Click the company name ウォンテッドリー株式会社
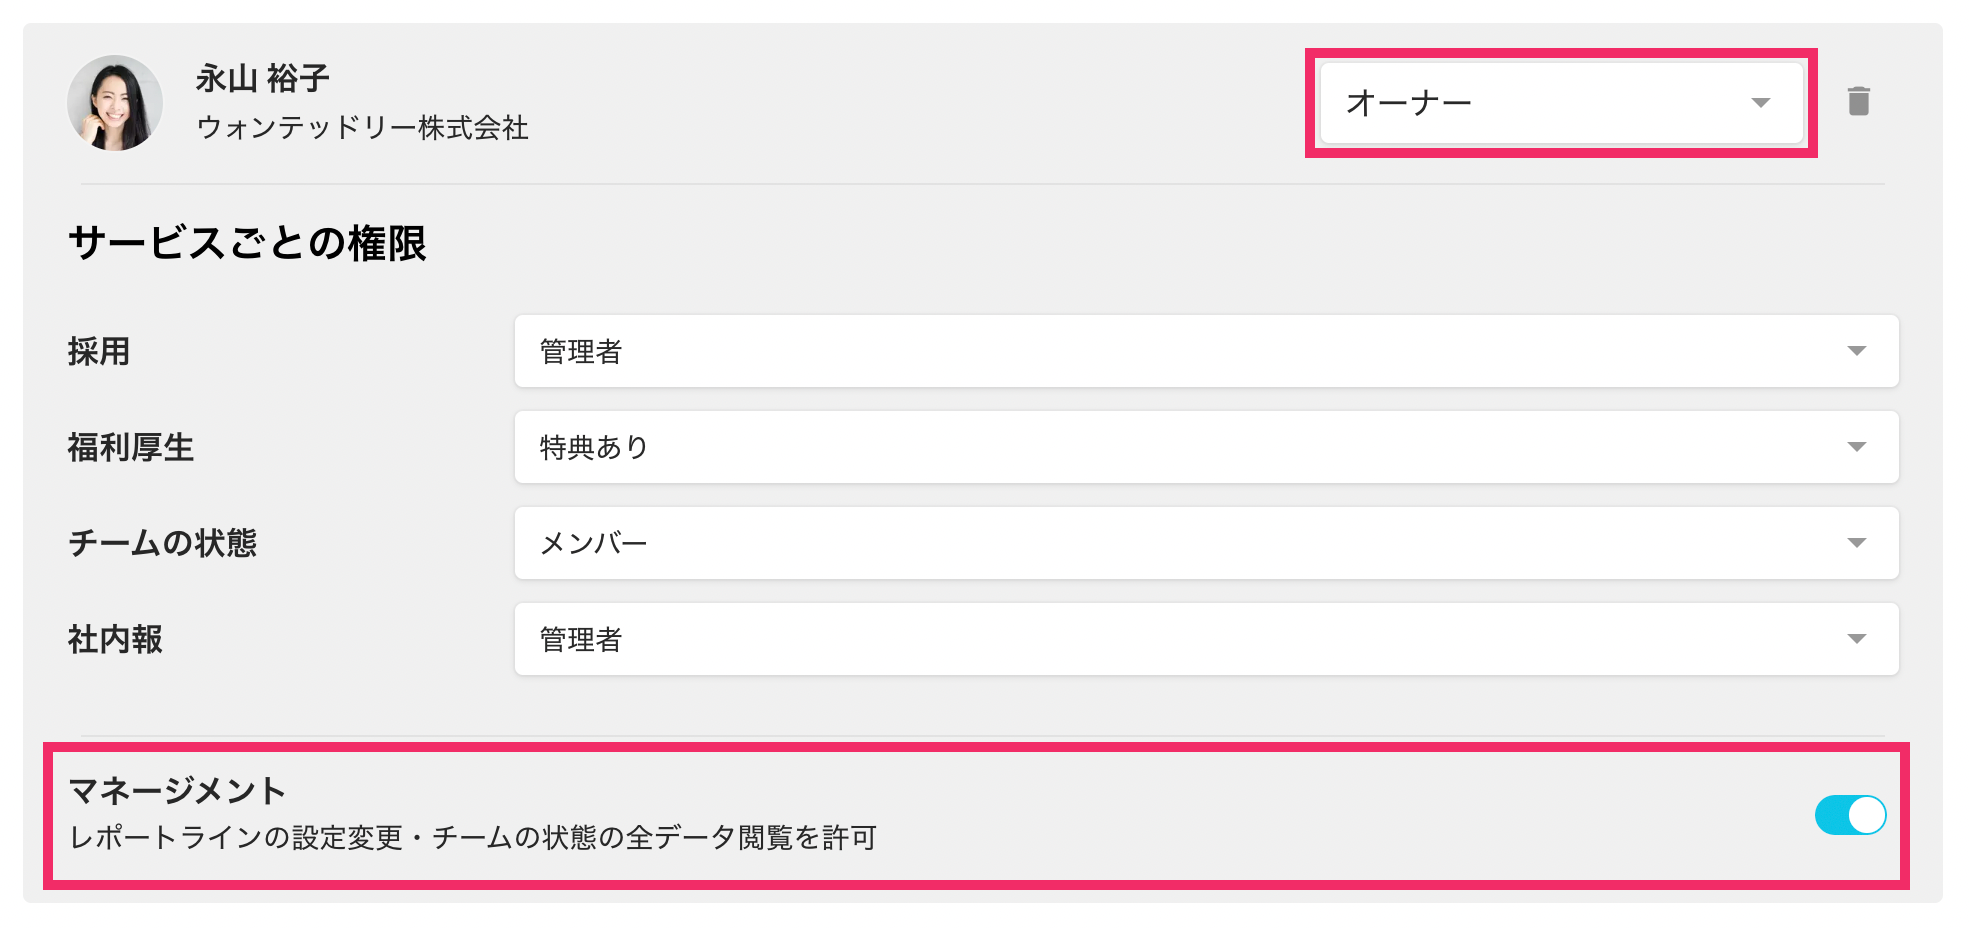Image resolution: width=1969 pixels, height=928 pixels. pos(362,128)
